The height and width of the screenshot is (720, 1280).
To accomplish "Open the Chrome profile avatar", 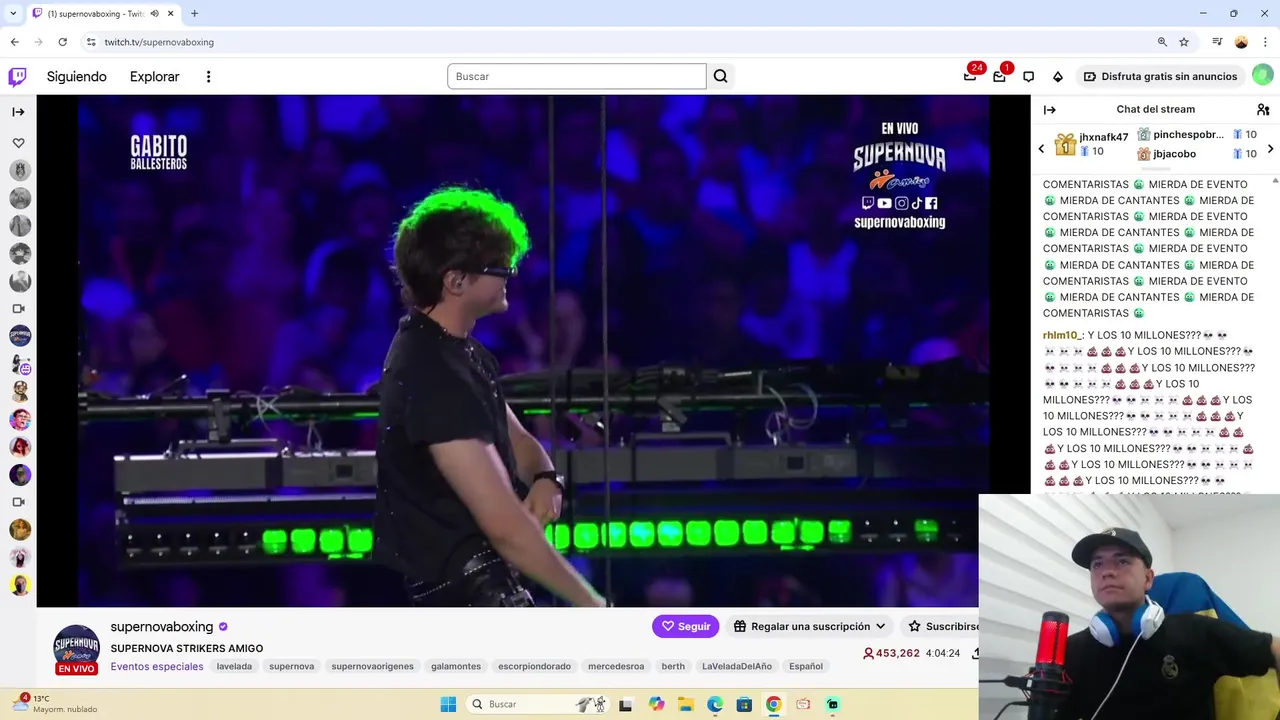I will click(x=1241, y=42).
